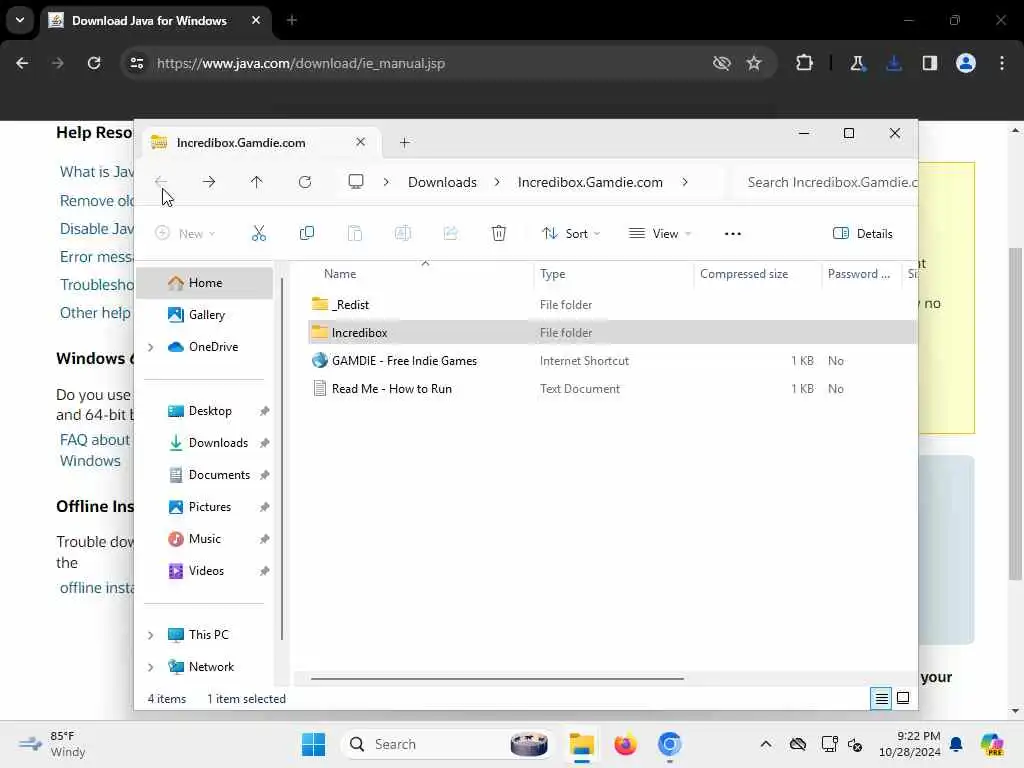Open the See more (three dots) menu
The width and height of the screenshot is (1024, 768).
point(733,233)
